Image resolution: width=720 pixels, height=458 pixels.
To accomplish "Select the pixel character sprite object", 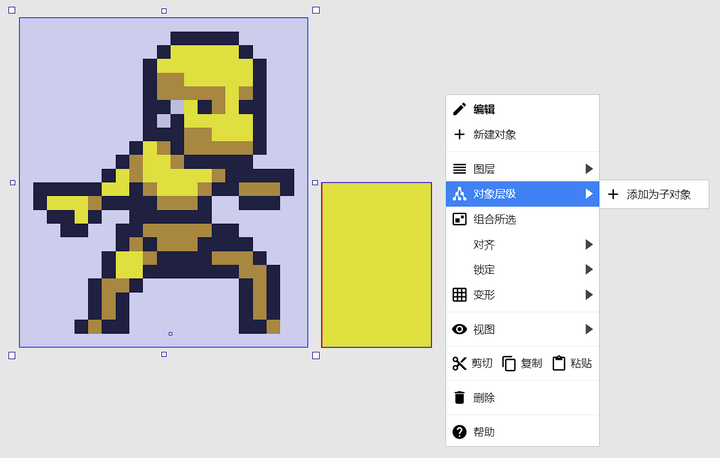I will 163,182.
